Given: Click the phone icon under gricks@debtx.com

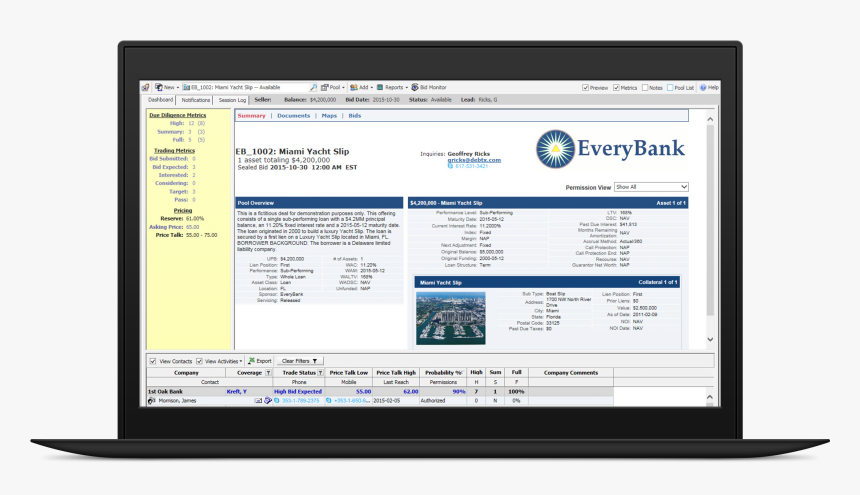Looking at the screenshot, I should pos(450,166).
